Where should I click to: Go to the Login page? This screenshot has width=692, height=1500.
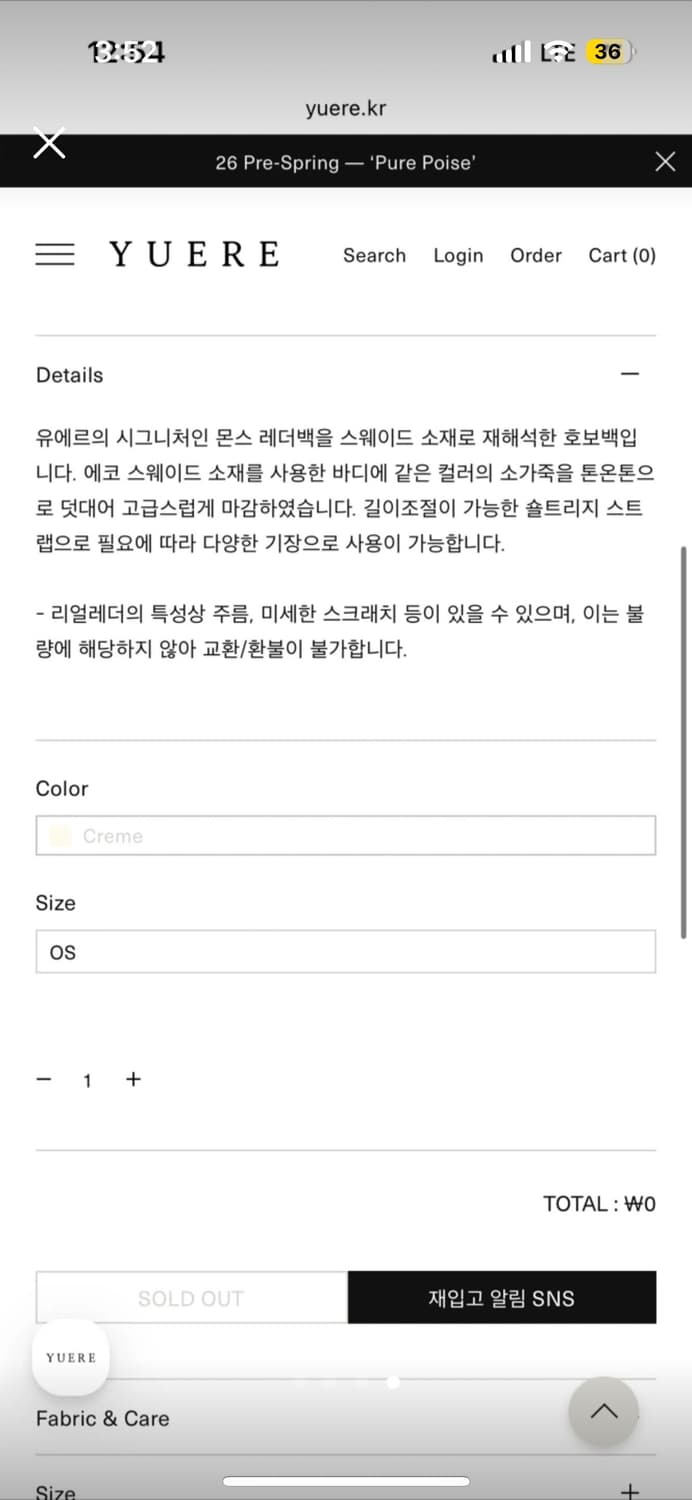pos(458,256)
